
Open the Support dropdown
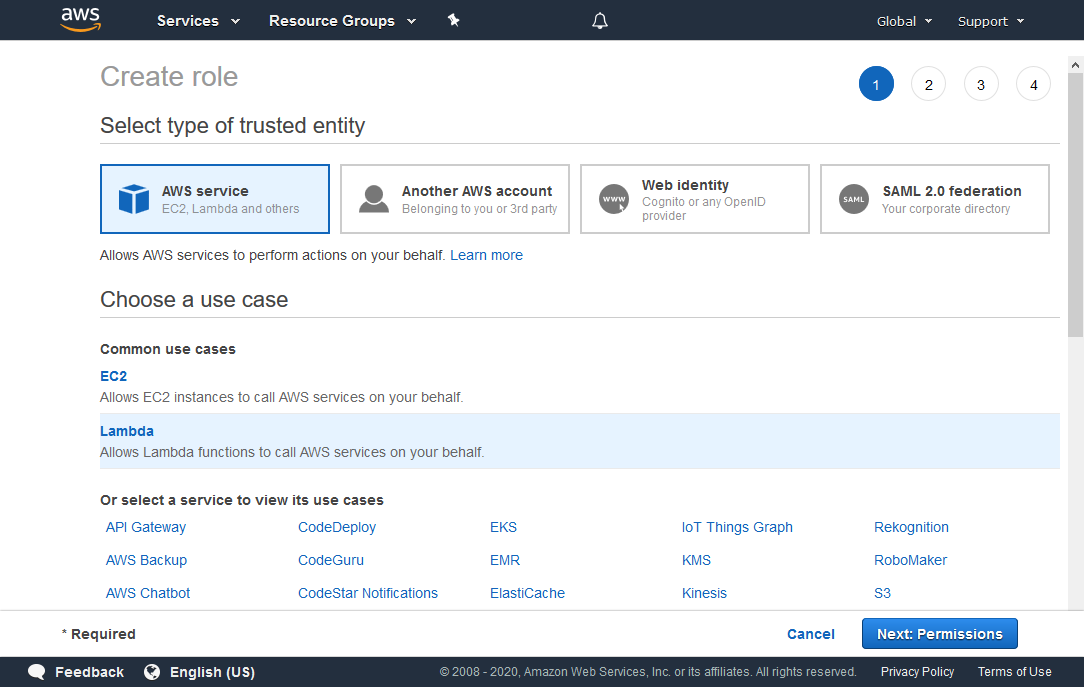(x=991, y=21)
